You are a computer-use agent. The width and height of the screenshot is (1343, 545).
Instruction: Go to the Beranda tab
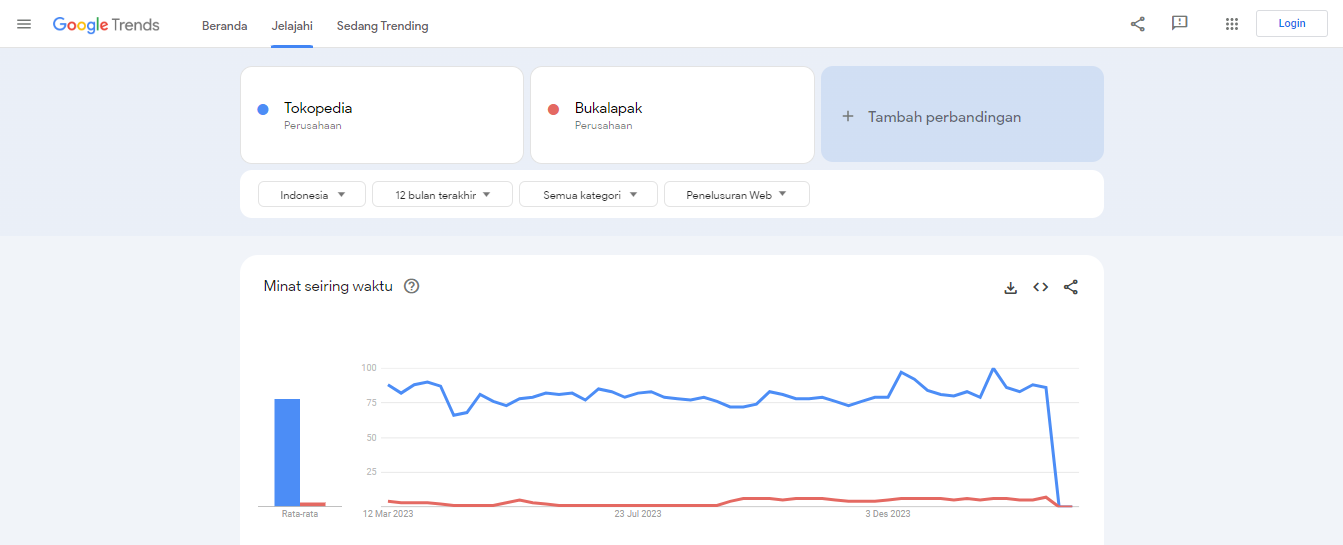pos(225,26)
